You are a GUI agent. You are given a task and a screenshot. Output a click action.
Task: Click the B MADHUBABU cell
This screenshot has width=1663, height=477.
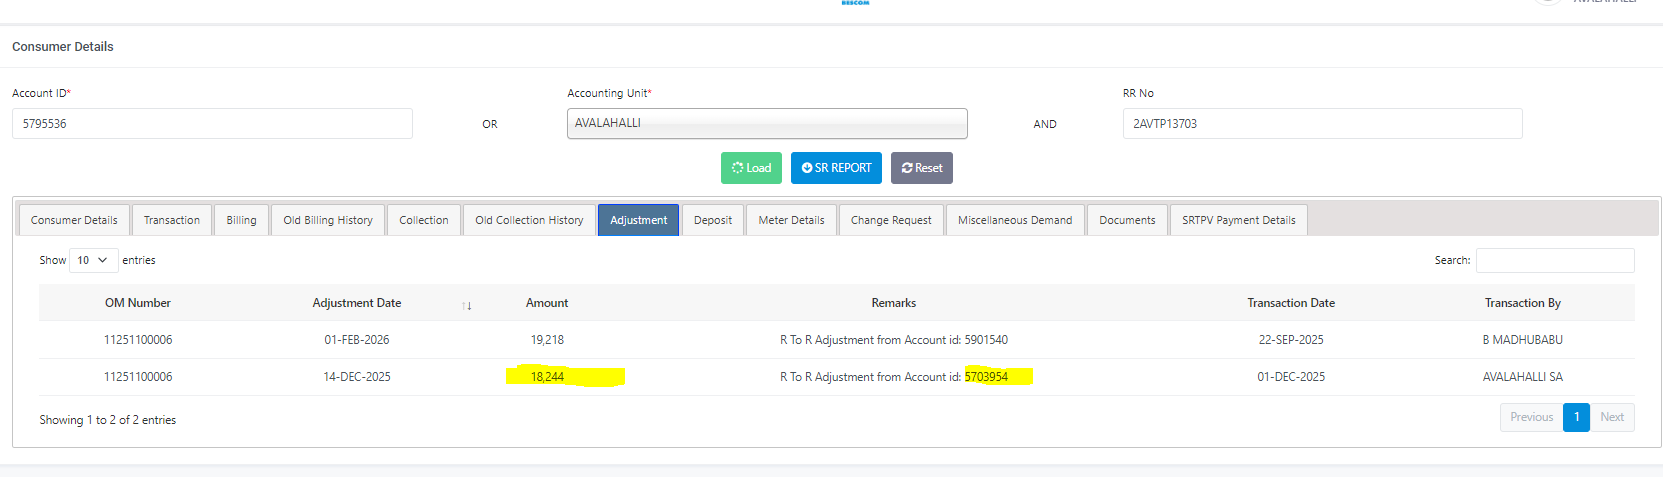(1523, 340)
